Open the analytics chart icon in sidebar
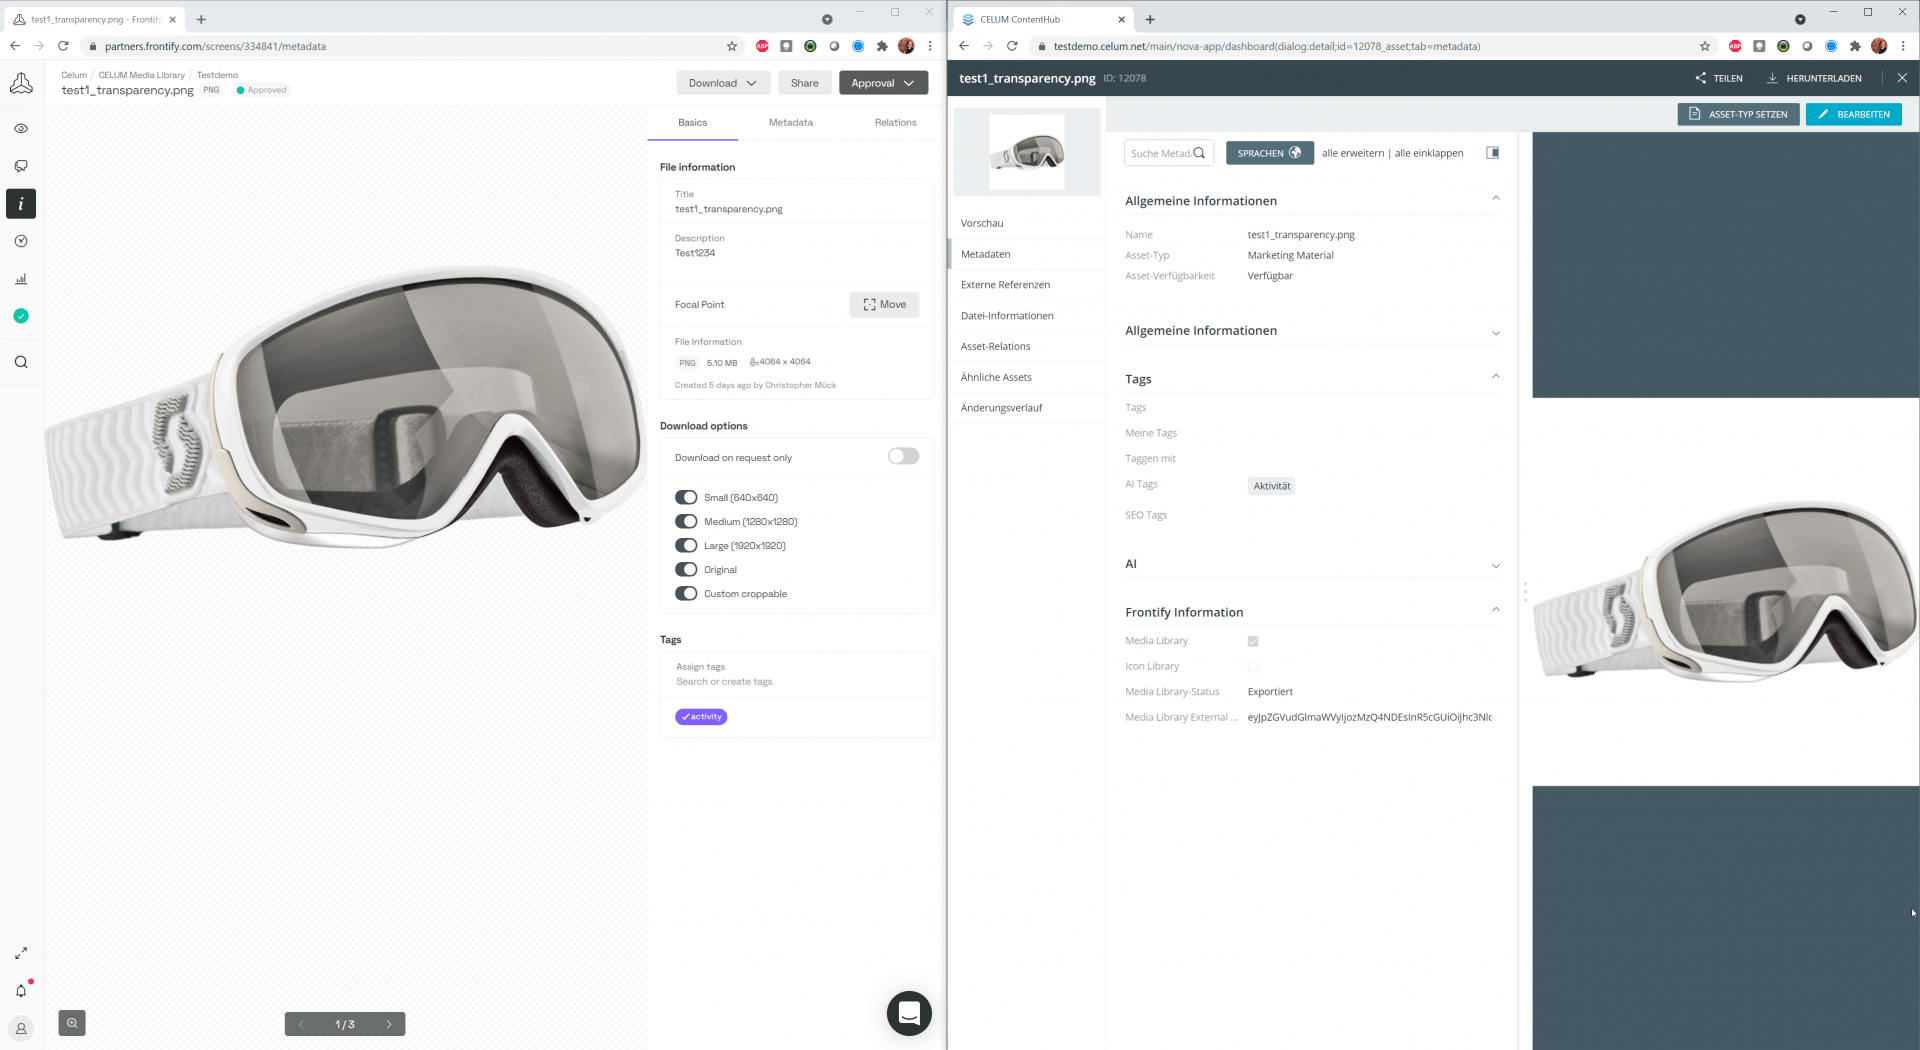Viewport: 1920px width, 1050px height. (21, 279)
